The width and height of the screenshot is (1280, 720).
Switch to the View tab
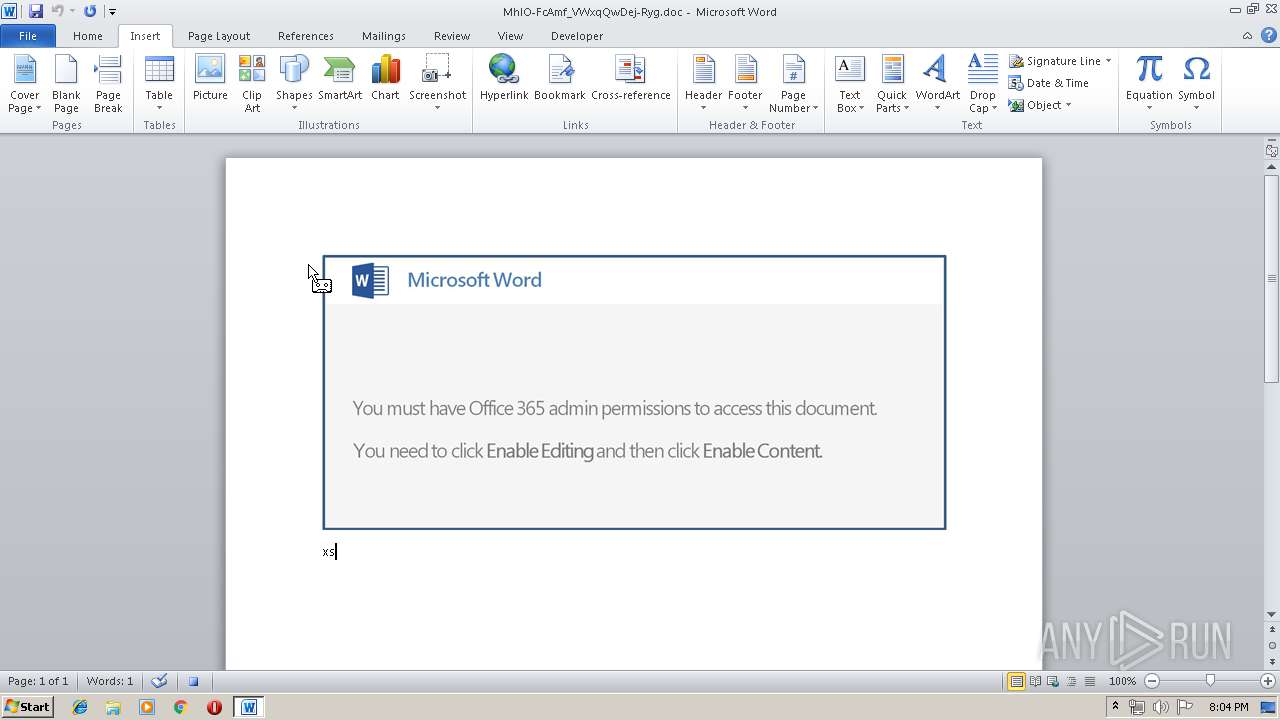[510, 35]
